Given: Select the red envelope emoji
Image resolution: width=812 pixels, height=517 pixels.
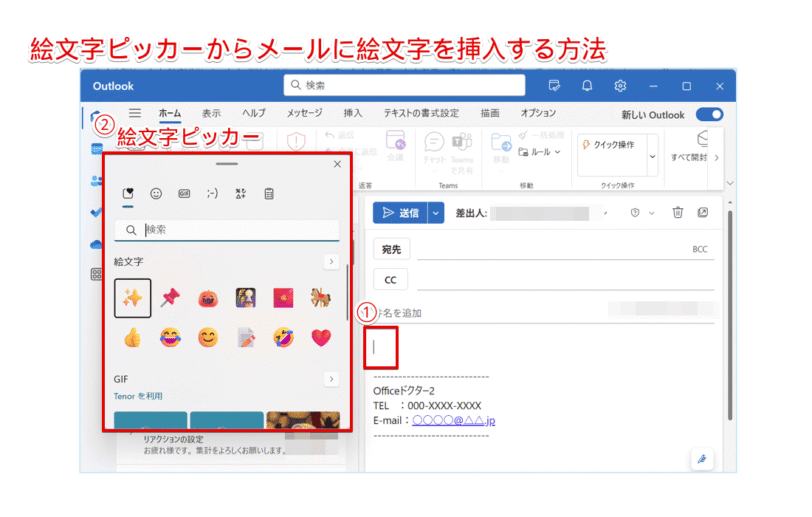Looking at the screenshot, I should pyautogui.click(x=283, y=298).
